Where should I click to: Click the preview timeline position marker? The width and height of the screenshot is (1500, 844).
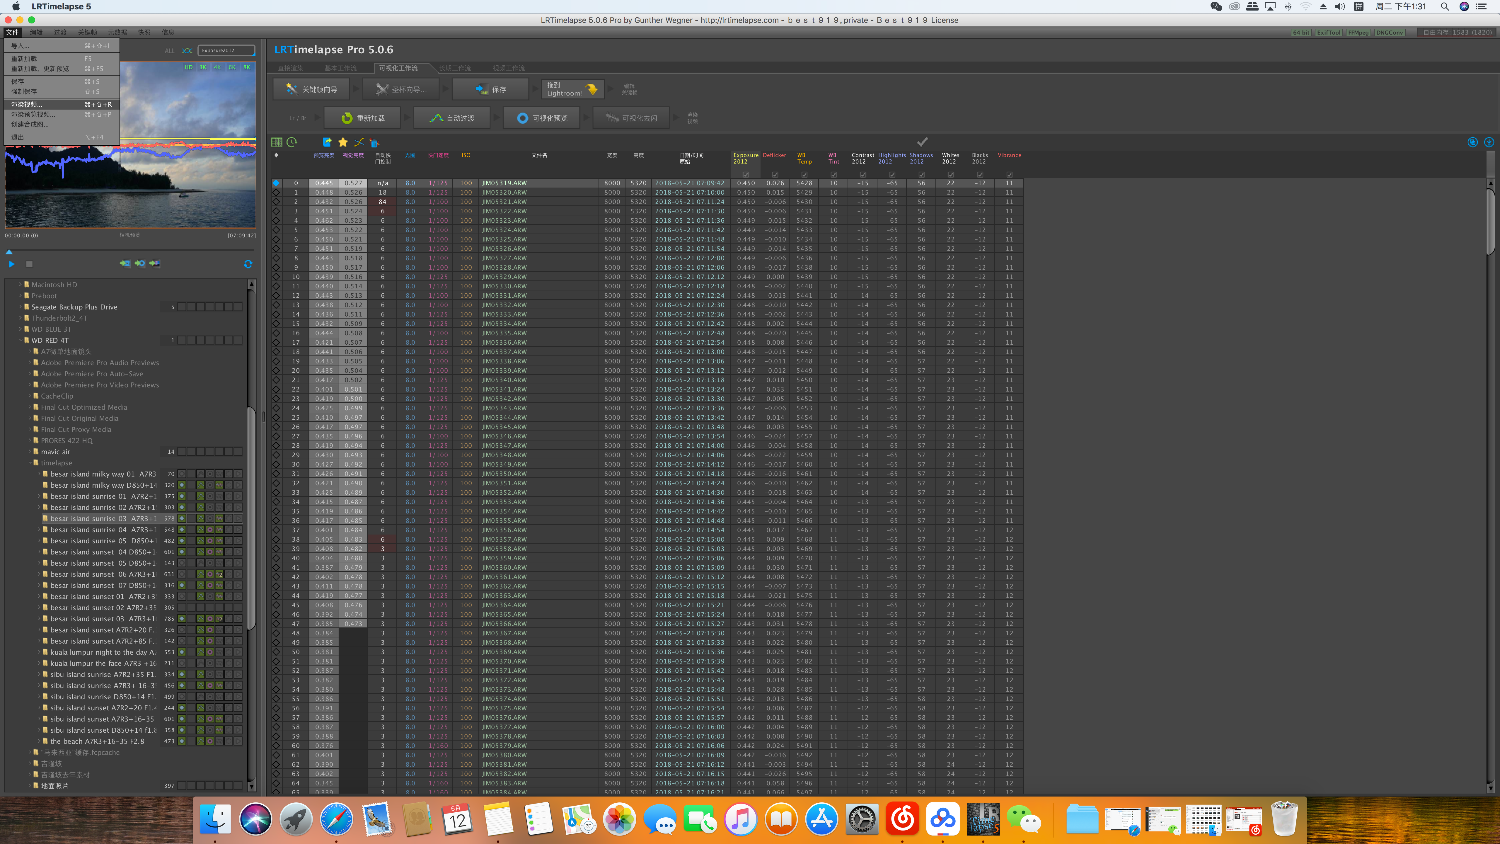tap(9, 251)
